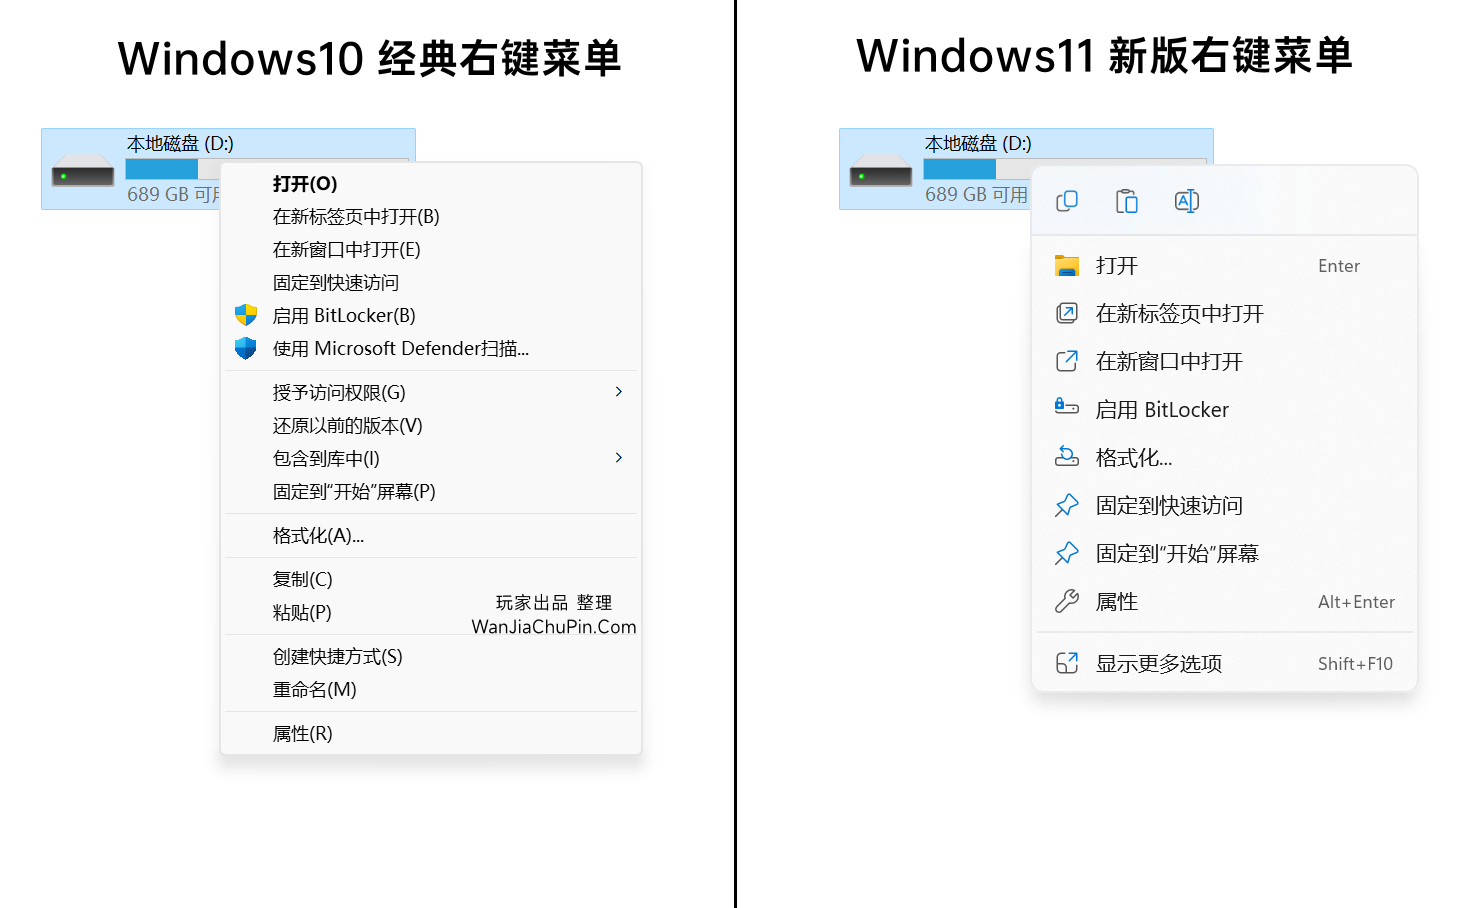Open 显示更多选项 in Windows 11 menu
The width and height of the screenshot is (1472, 908).
(1158, 662)
